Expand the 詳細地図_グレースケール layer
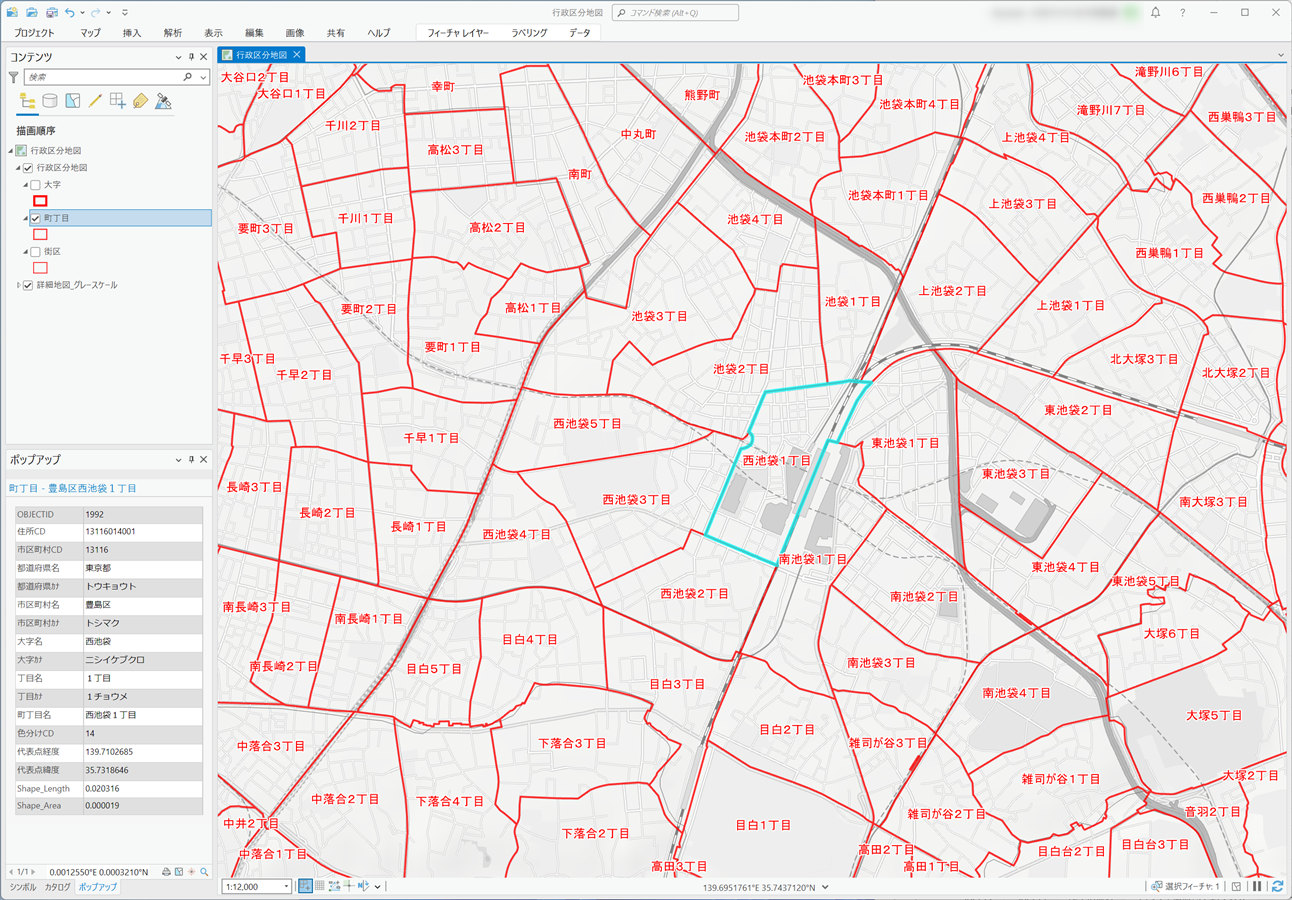The height and width of the screenshot is (900, 1292). pos(19,285)
